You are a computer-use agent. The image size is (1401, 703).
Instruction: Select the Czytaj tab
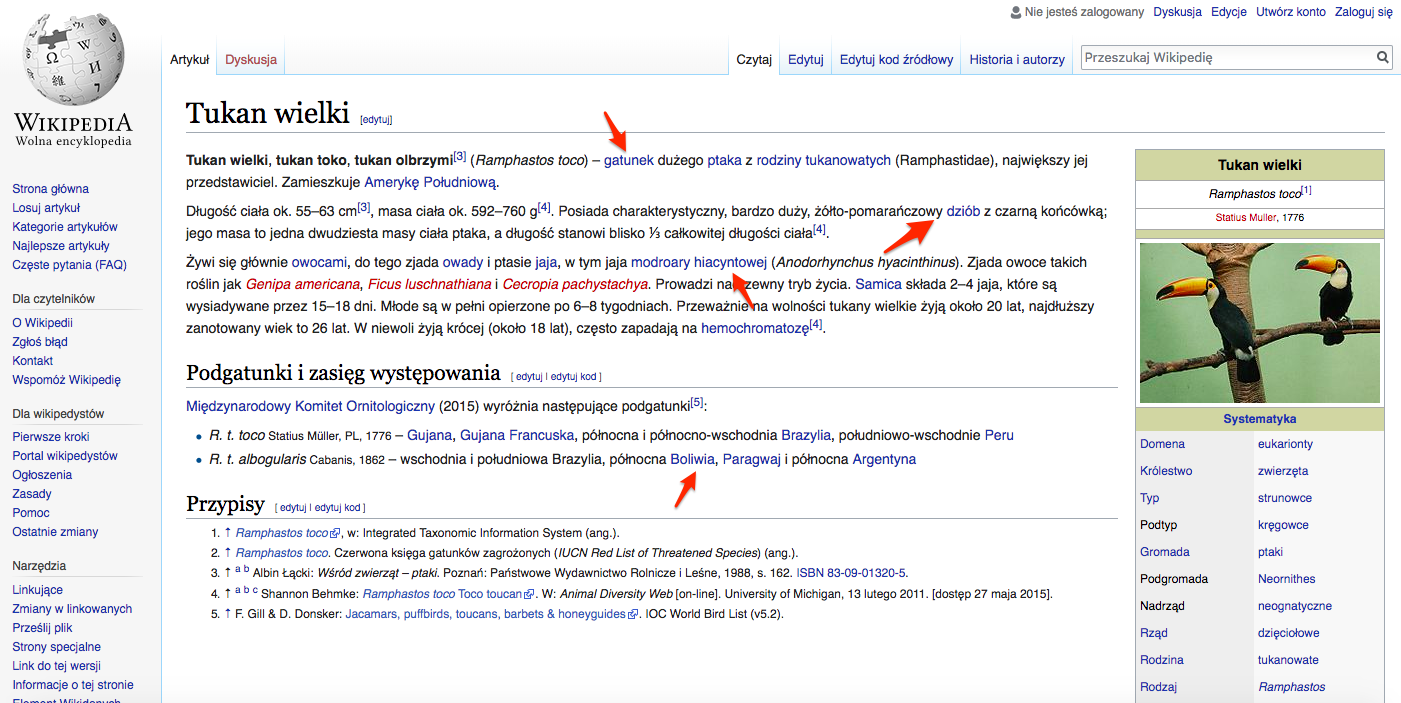pyautogui.click(x=754, y=59)
